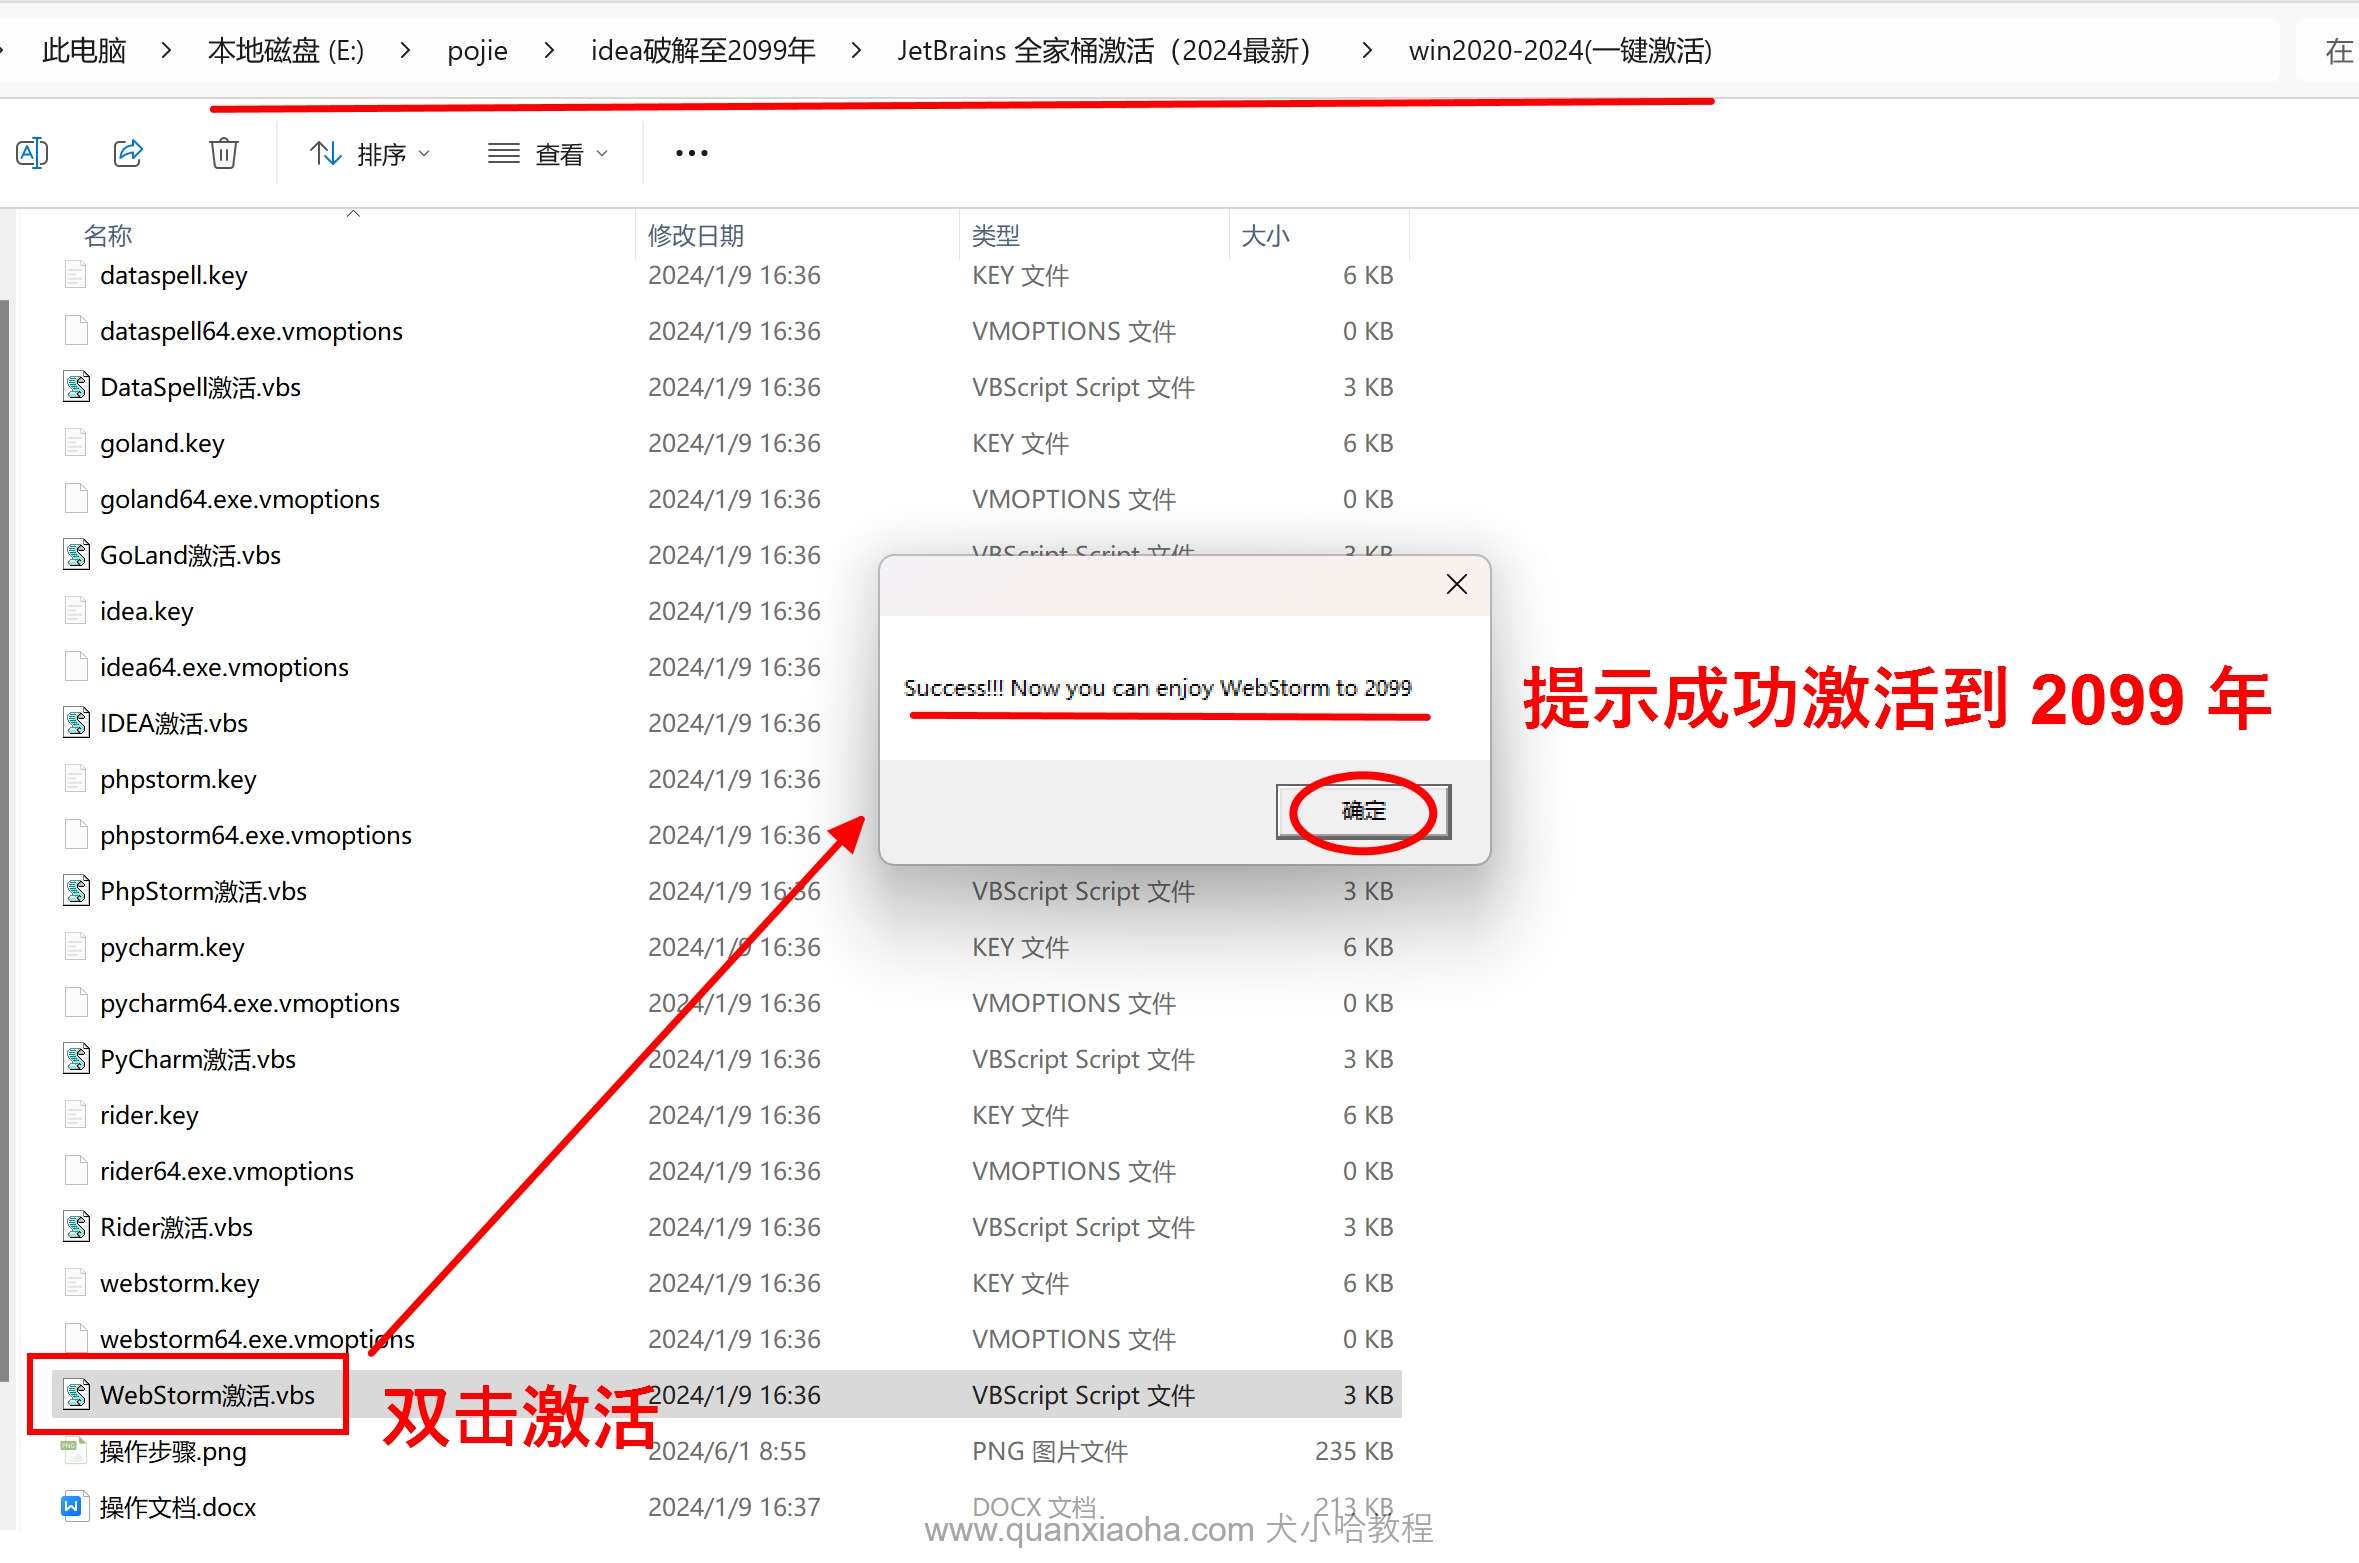Screen dimensions: 2359x1563
Task: Go to 此电脑 in the address bar
Action: (x=84, y=50)
